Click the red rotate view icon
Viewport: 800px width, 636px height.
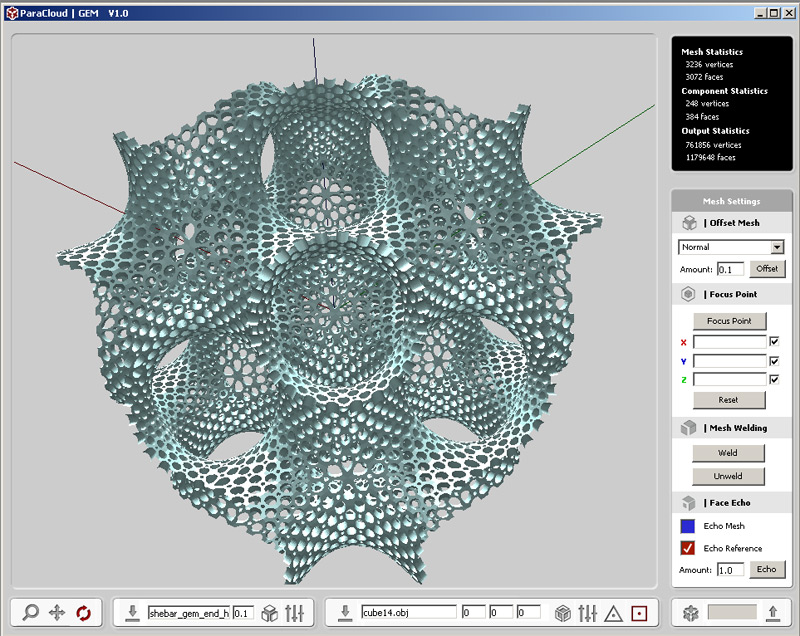(83, 612)
